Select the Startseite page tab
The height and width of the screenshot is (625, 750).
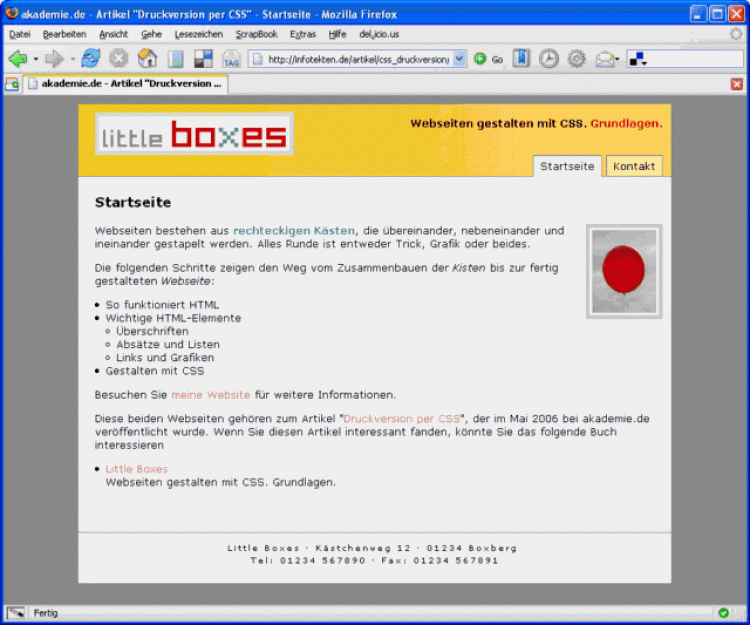(x=567, y=166)
